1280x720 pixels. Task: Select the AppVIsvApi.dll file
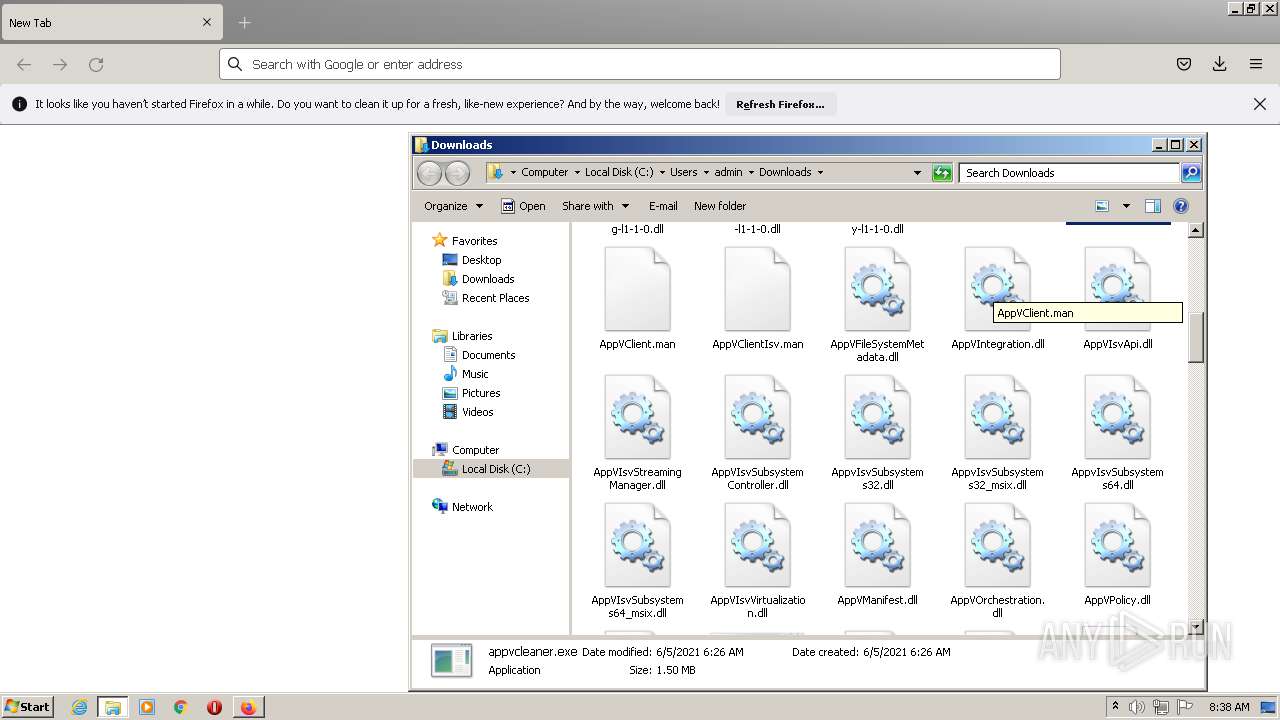1117,299
